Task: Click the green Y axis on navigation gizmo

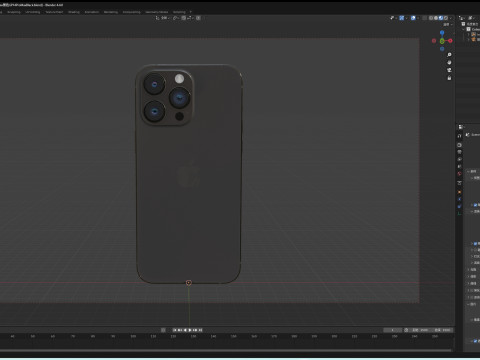Action: (x=442, y=41)
